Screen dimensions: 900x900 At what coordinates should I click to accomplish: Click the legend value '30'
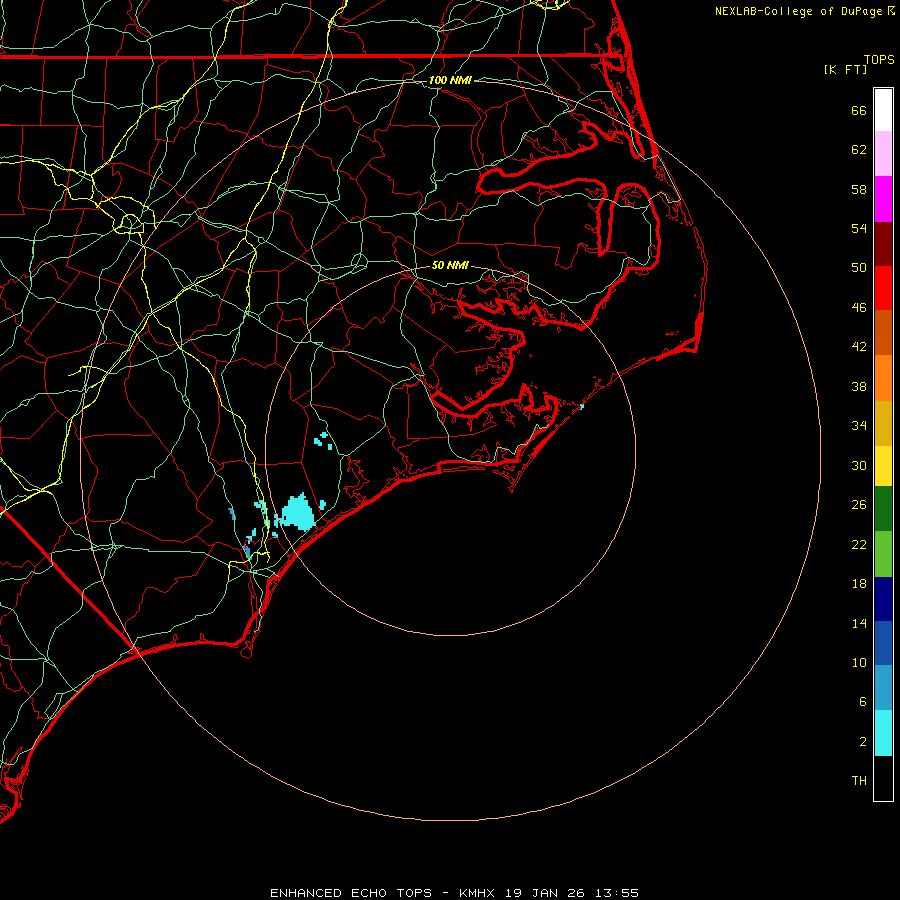[x=859, y=465]
